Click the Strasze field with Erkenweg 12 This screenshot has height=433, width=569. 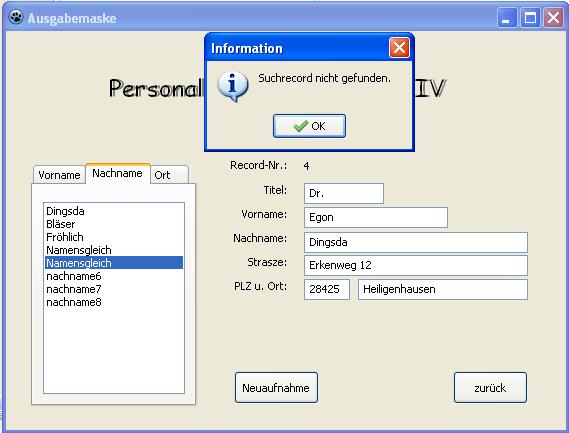[x=416, y=265]
